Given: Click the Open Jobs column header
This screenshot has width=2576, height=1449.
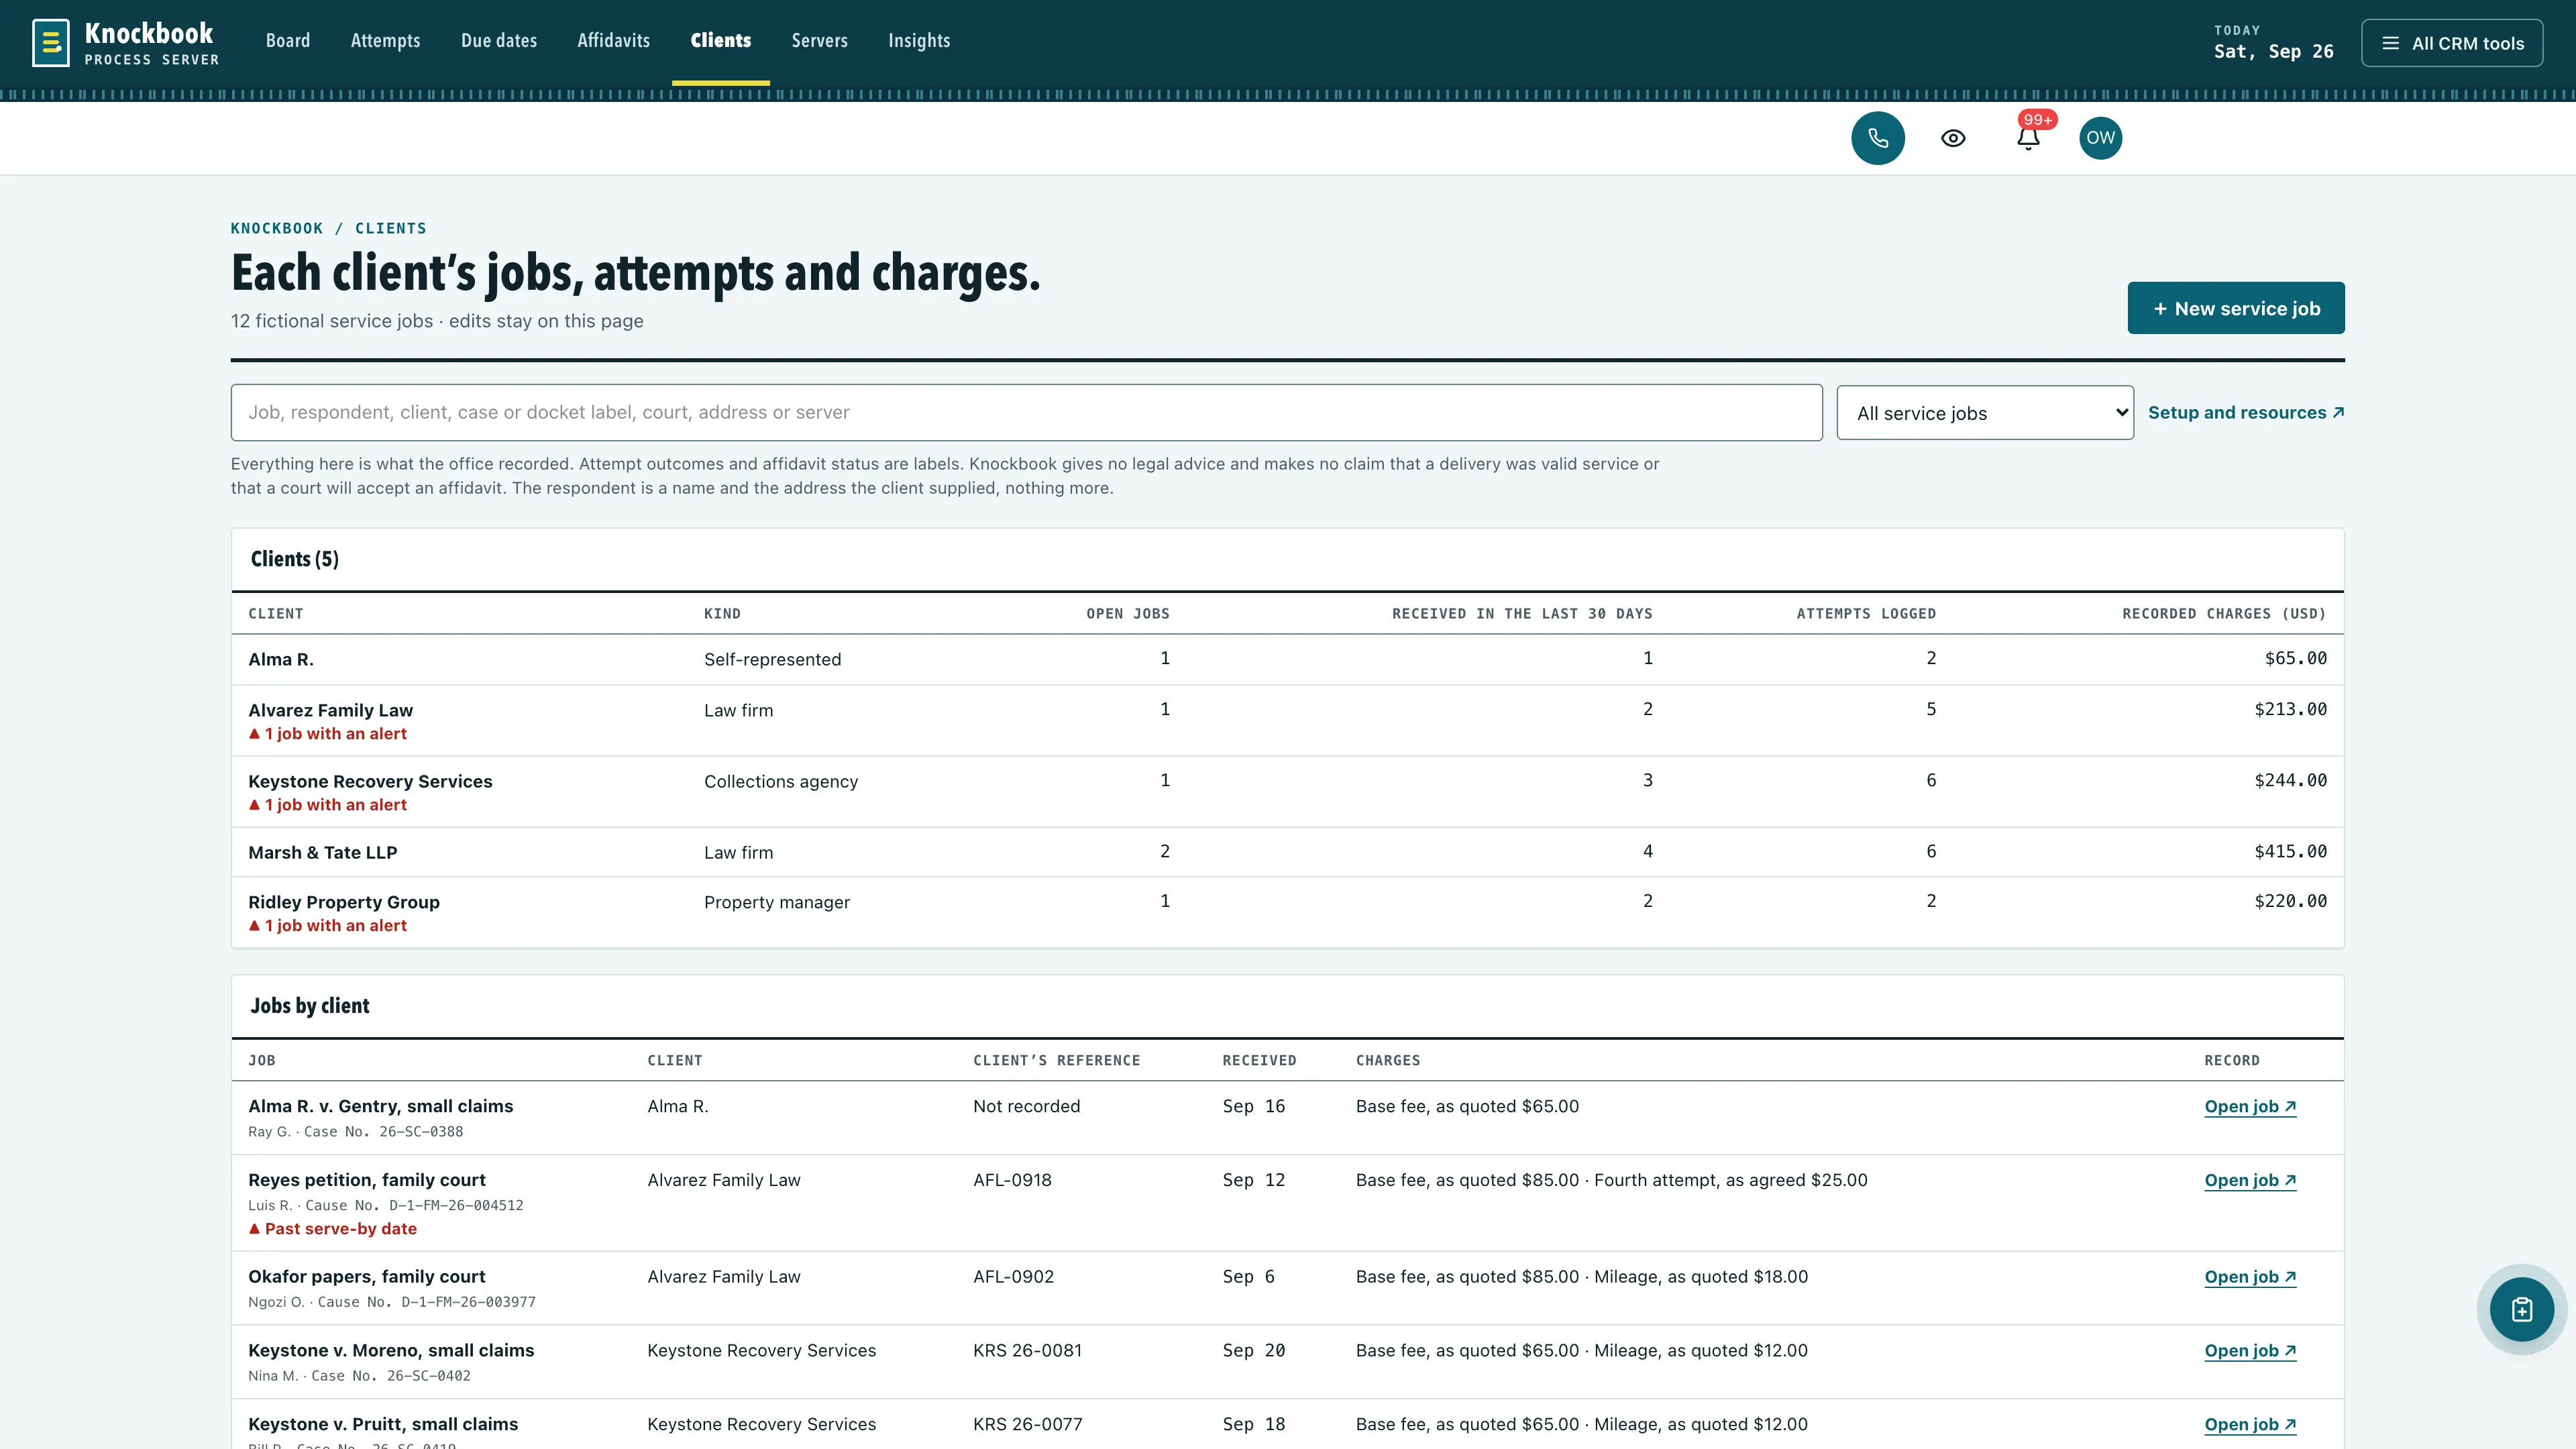Looking at the screenshot, I should (x=1128, y=614).
